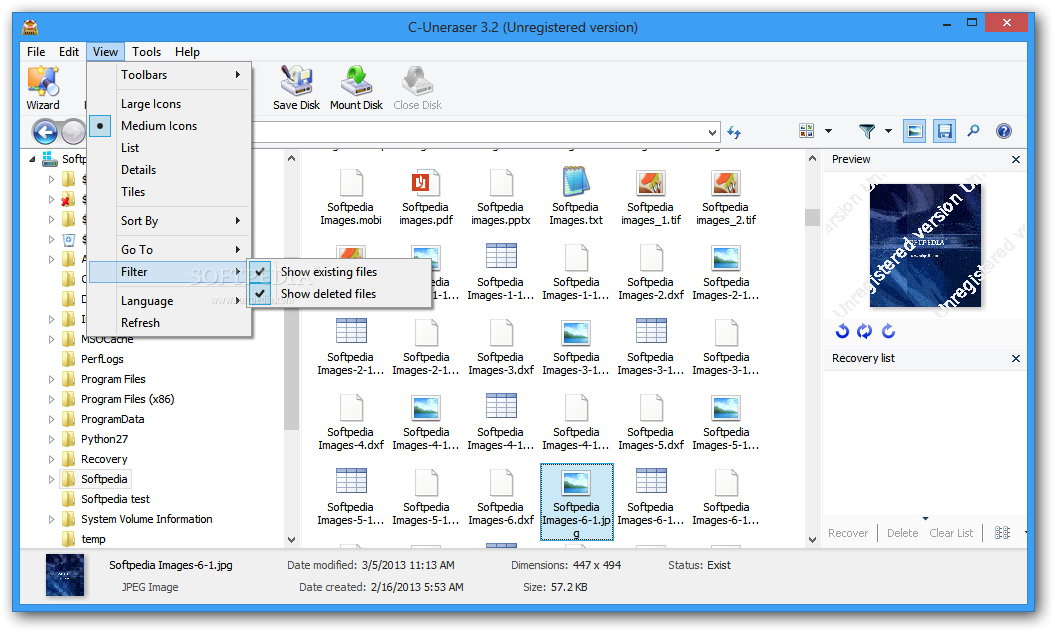Click the filter funnel icon

pos(867,131)
